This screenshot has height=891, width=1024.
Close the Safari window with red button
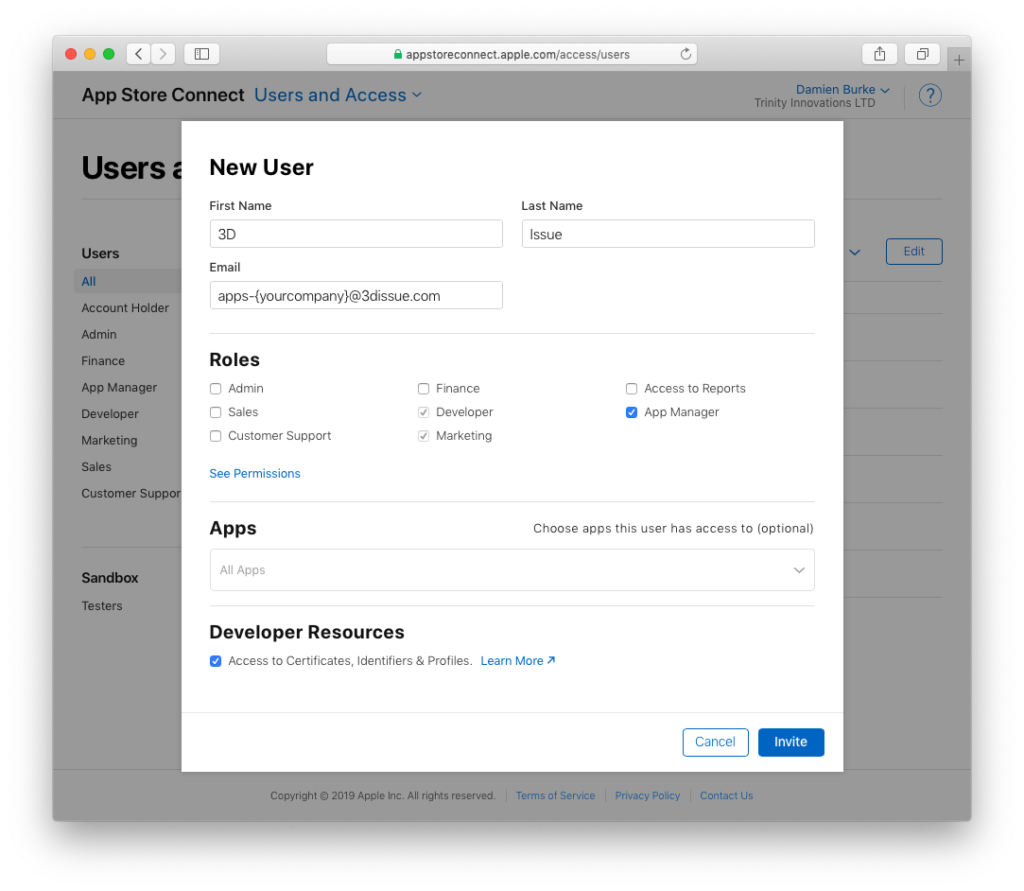click(x=71, y=54)
